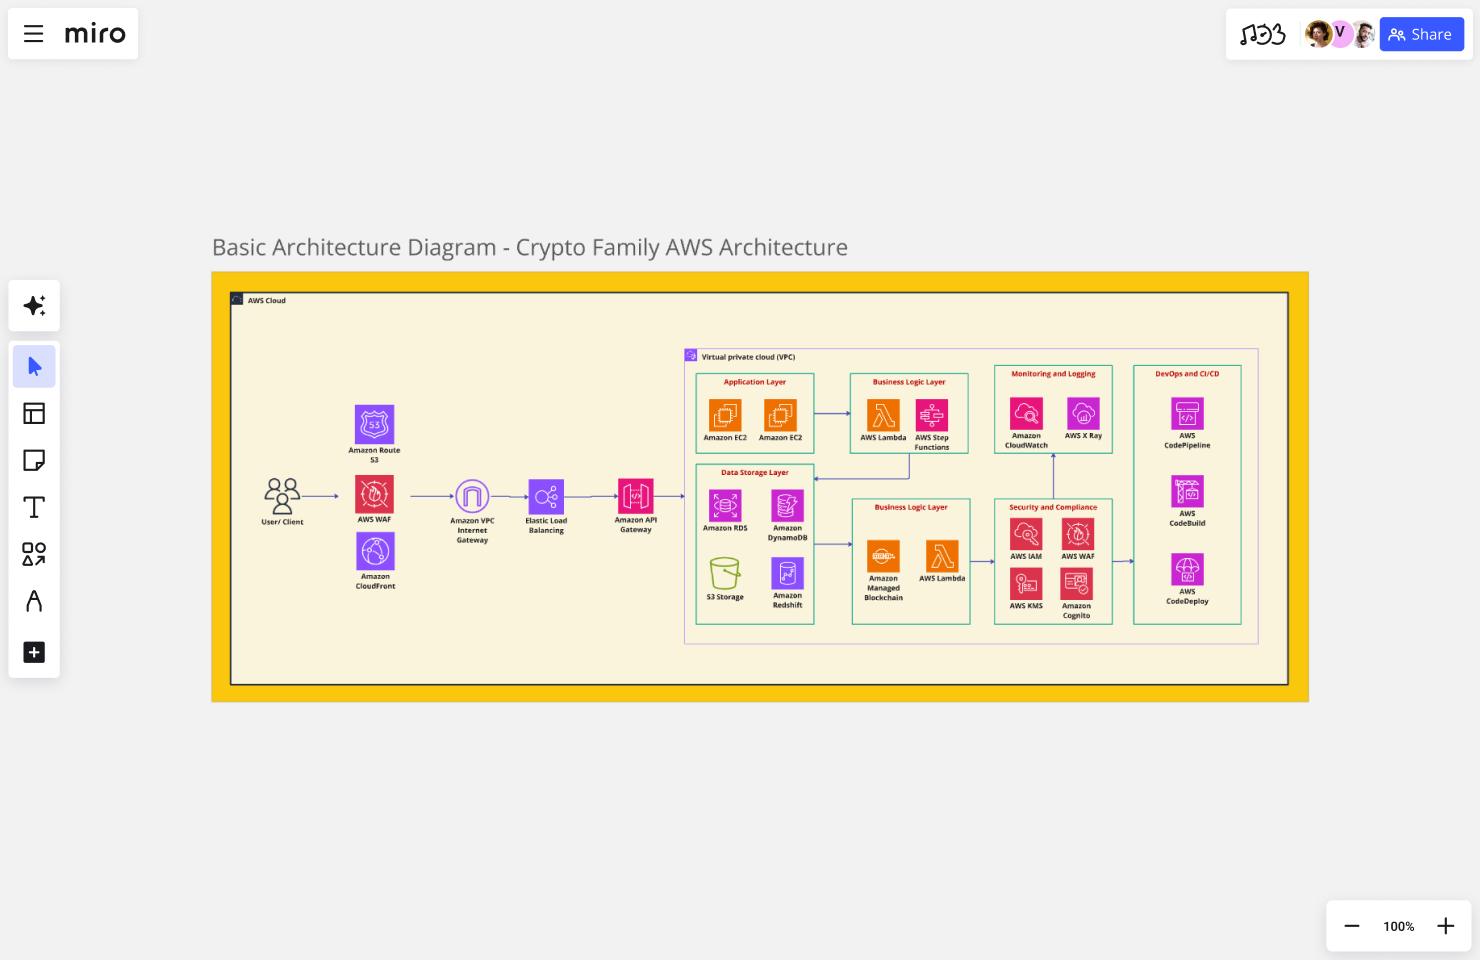Select AWS Lambda in upper Business Logic Layer
This screenshot has height=960, width=1480.
[x=883, y=415]
